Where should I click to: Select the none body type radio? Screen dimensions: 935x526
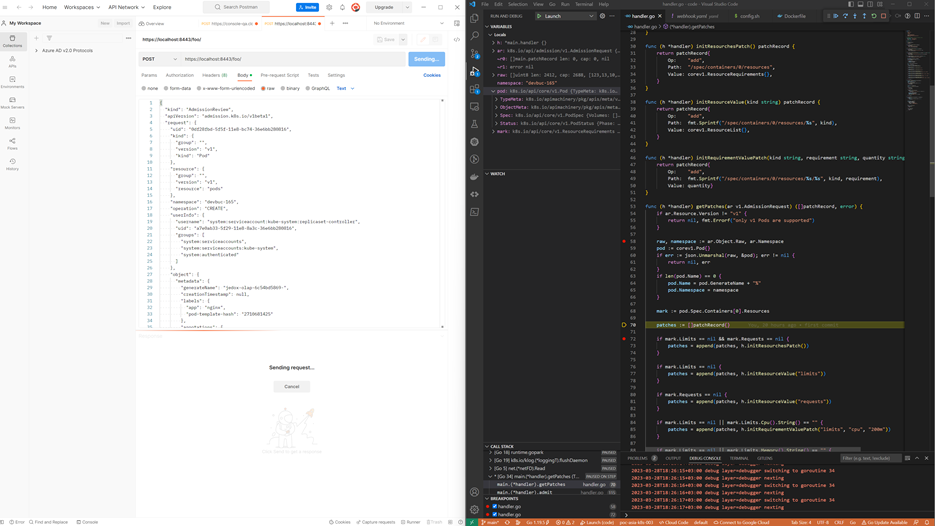tap(144, 88)
